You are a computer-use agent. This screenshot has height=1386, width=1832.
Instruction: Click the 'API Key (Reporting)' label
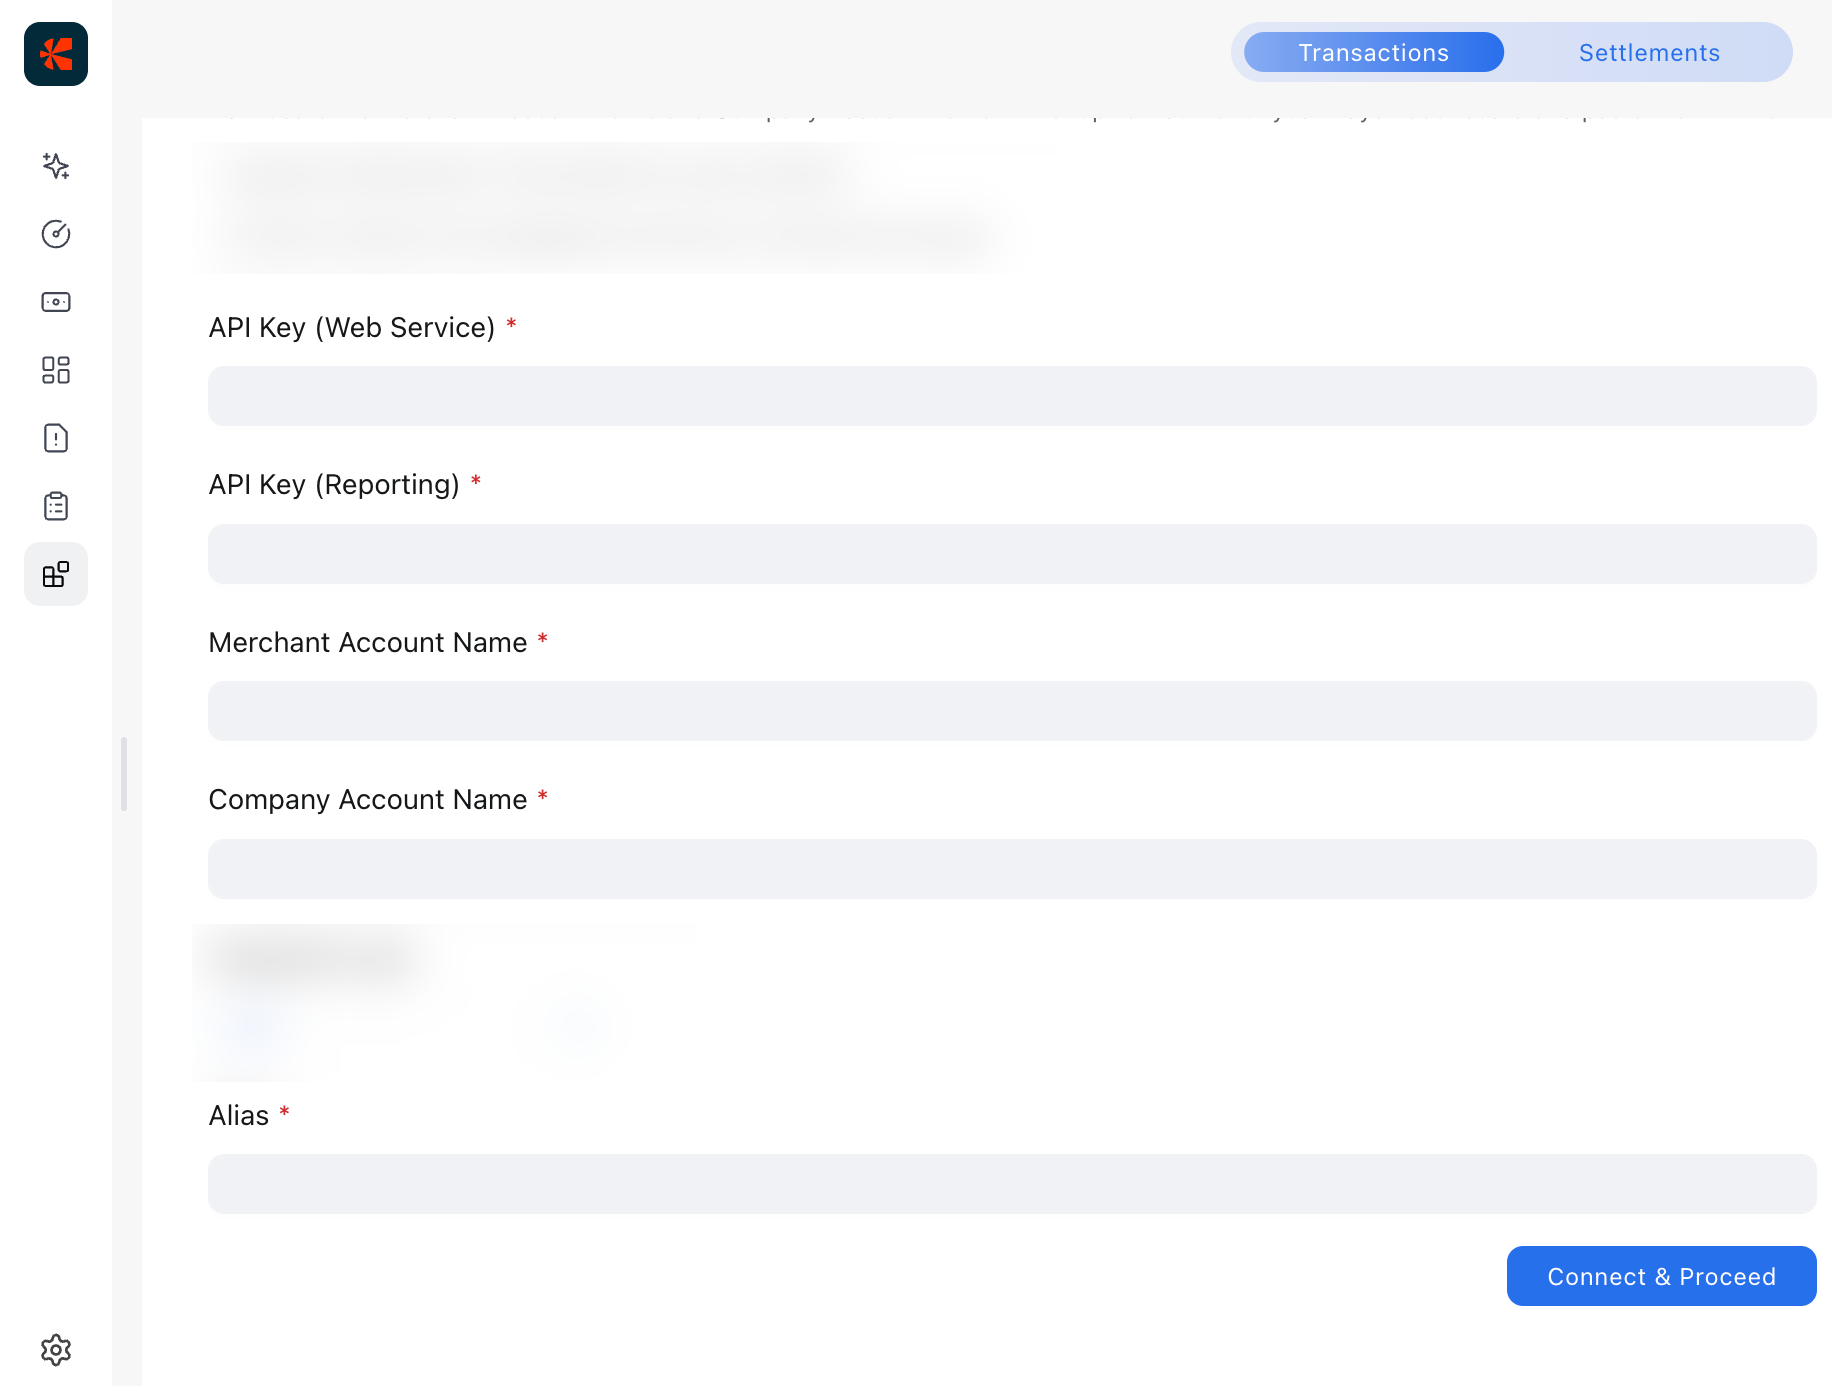pyautogui.click(x=334, y=484)
